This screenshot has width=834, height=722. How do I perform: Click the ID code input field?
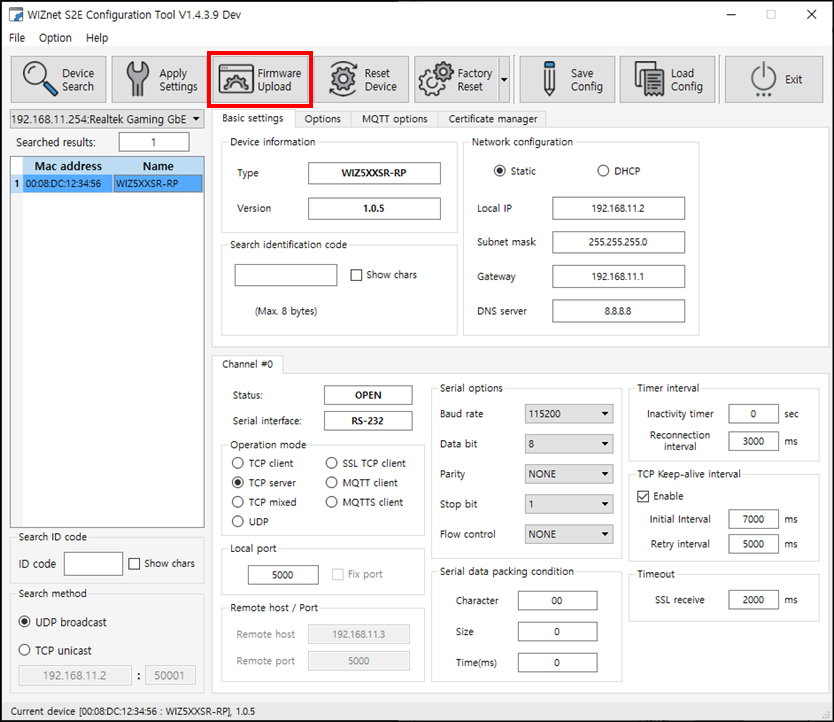pos(93,563)
